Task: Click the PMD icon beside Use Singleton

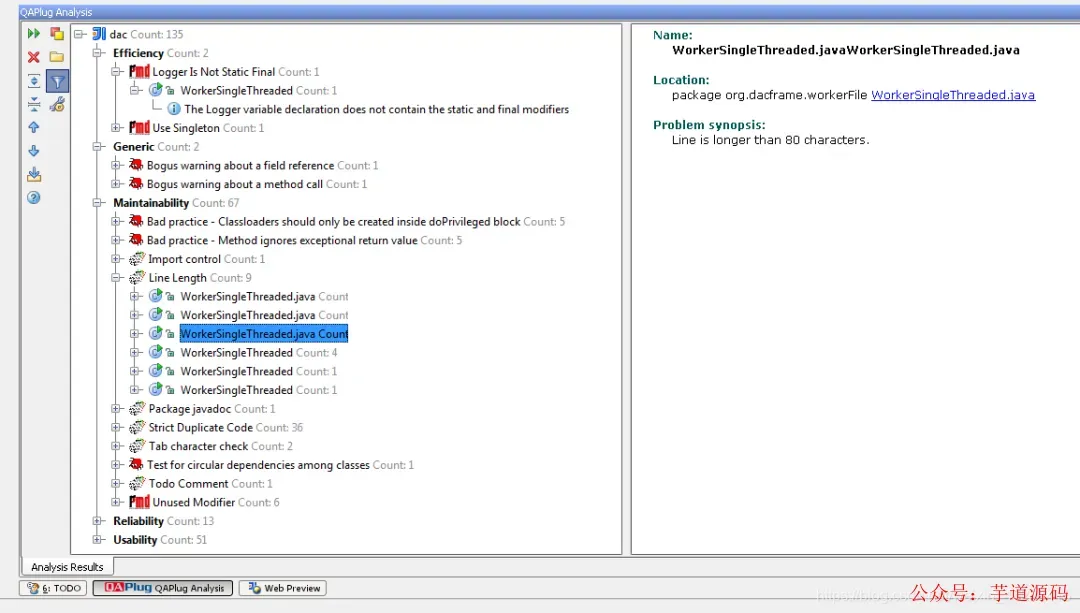Action: tap(139, 127)
